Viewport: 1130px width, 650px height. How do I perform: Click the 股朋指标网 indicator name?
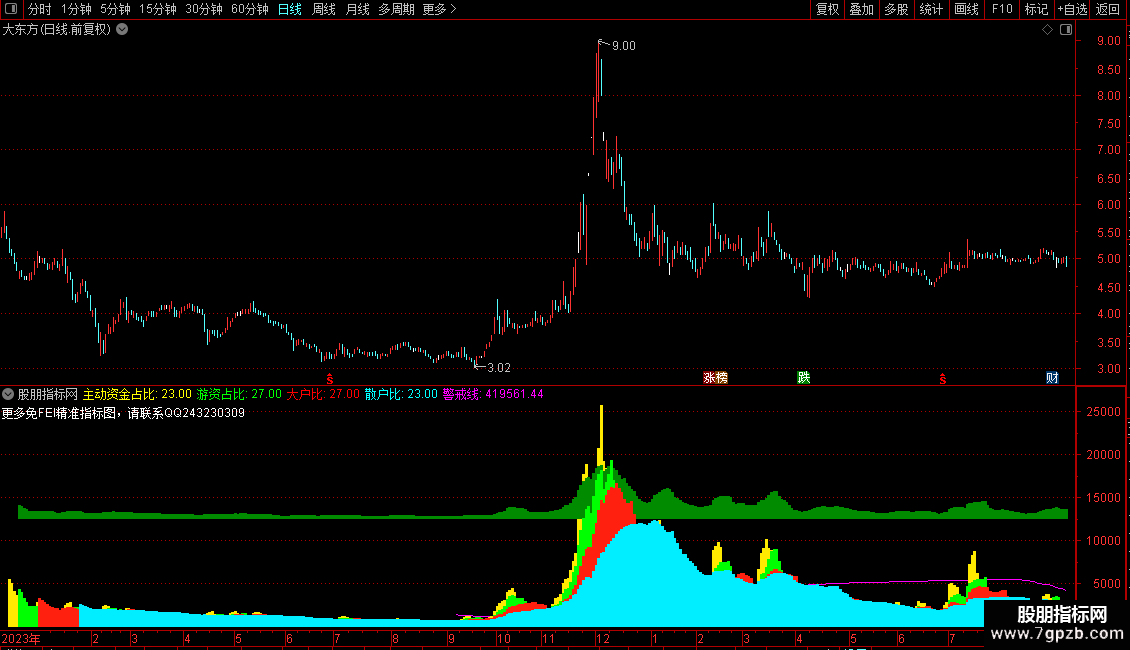48,394
